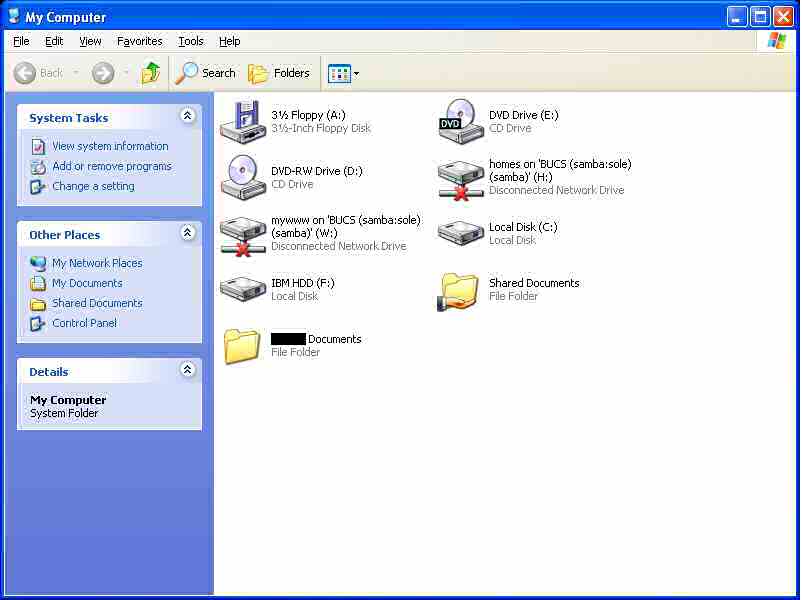Click the Add or remove programs icon
Image resolution: width=802 pixels, height=600 pixels.
tap(38, 167)
